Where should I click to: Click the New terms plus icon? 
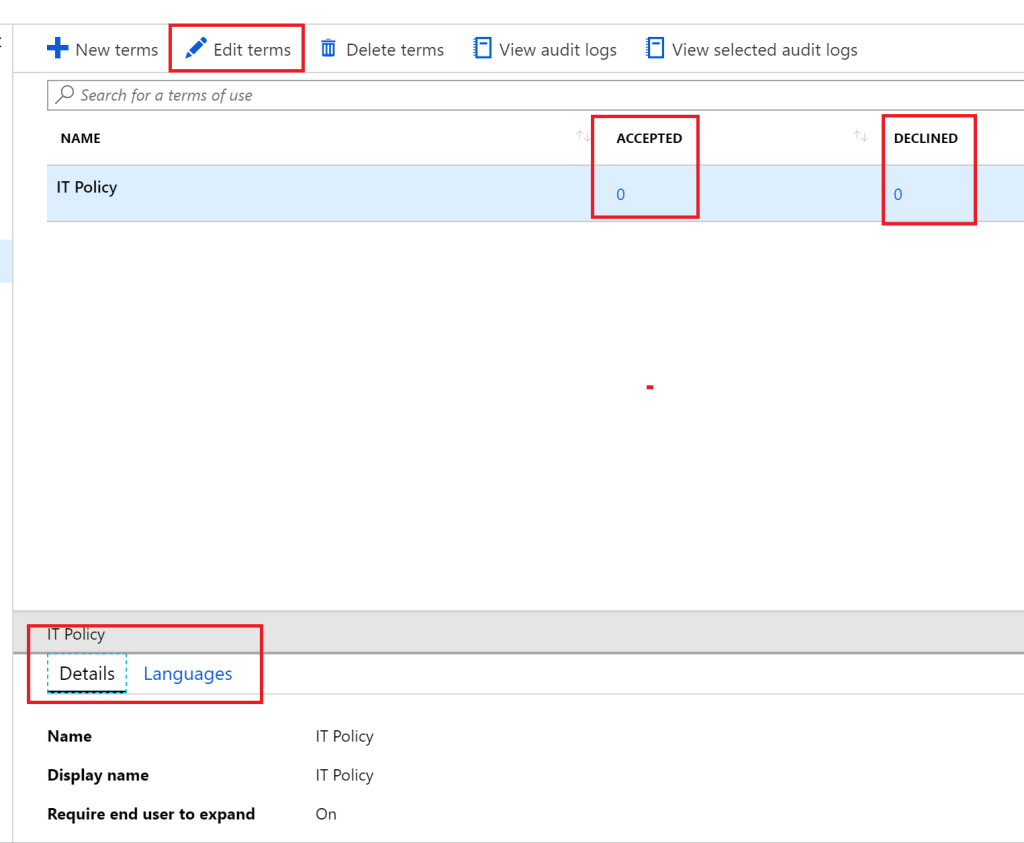pos(58,48)
